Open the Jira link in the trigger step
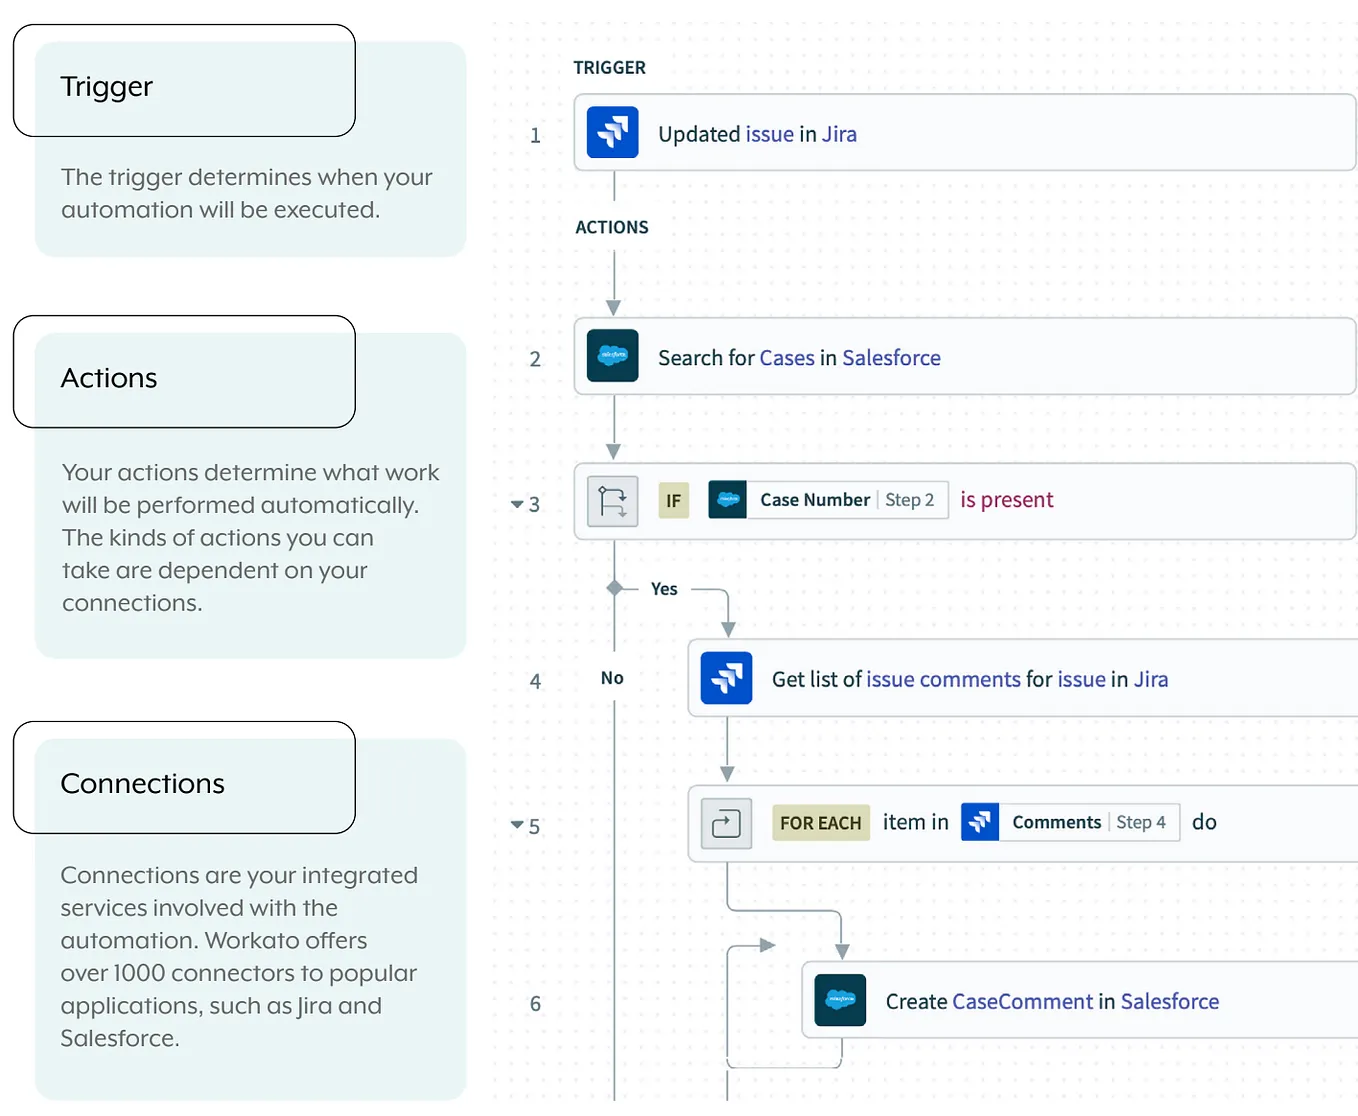The width and height of the screenshot is (1358, 1116). click(838, 133)
